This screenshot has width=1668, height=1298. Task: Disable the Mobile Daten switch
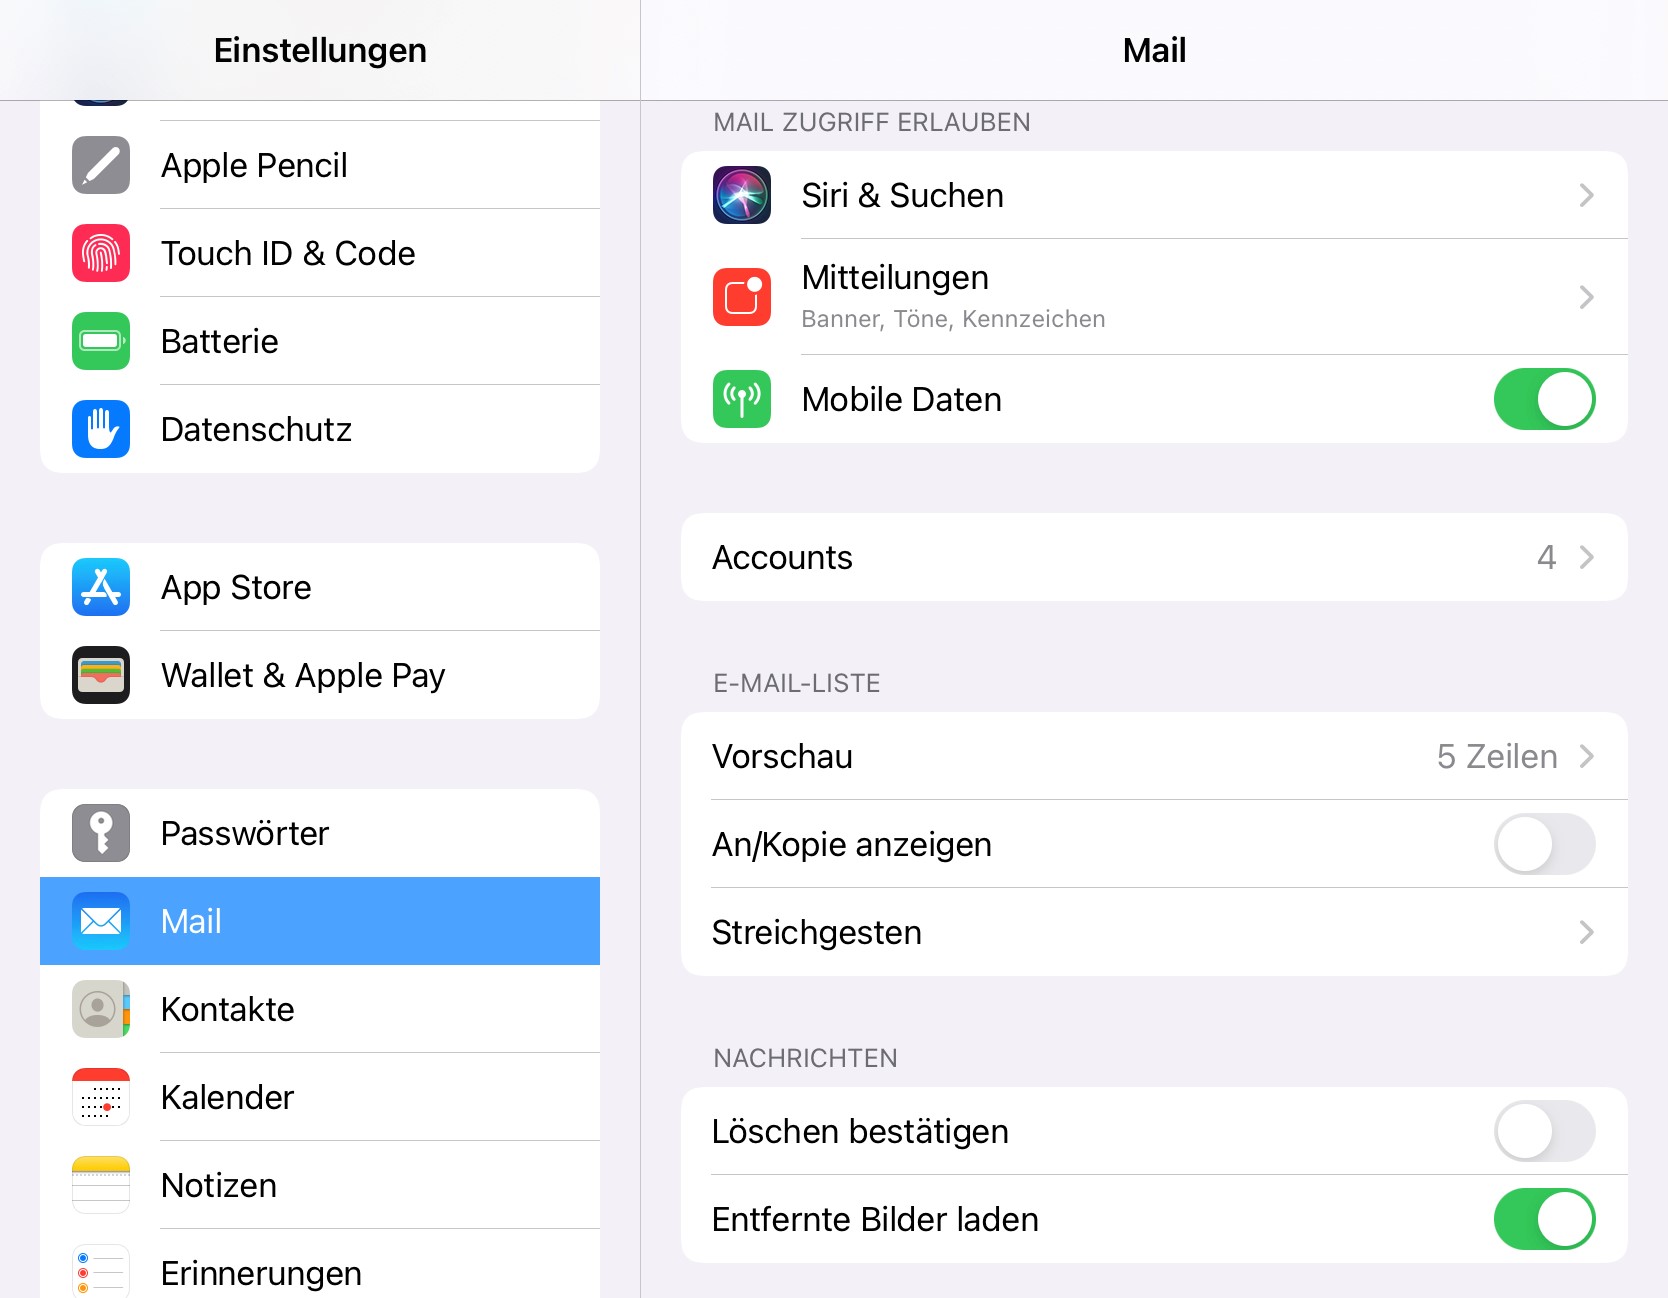click(x=1544, y=399)
